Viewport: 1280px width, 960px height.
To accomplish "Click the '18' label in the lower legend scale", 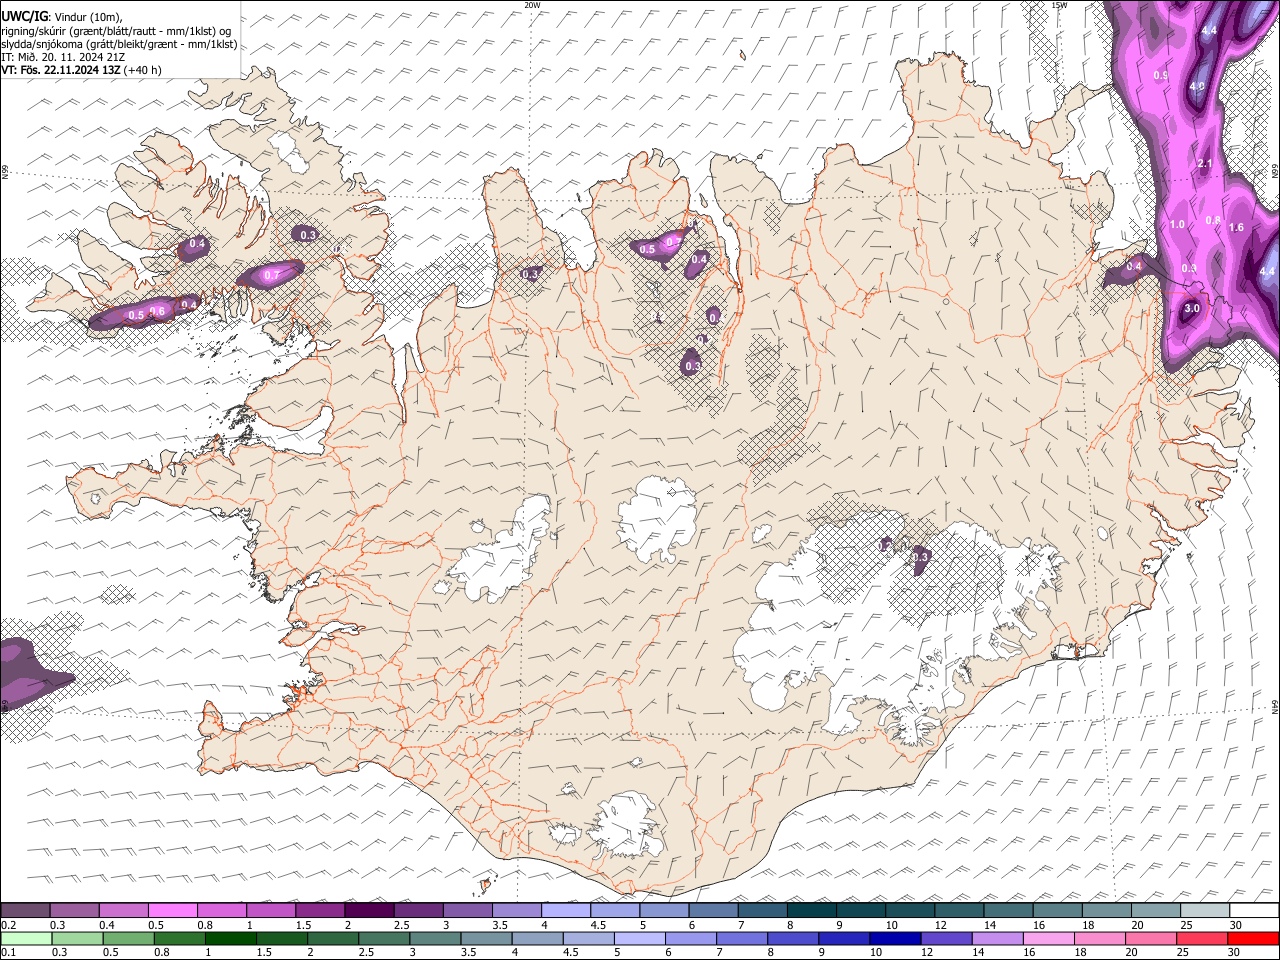I will click(x=1082, y=953).
